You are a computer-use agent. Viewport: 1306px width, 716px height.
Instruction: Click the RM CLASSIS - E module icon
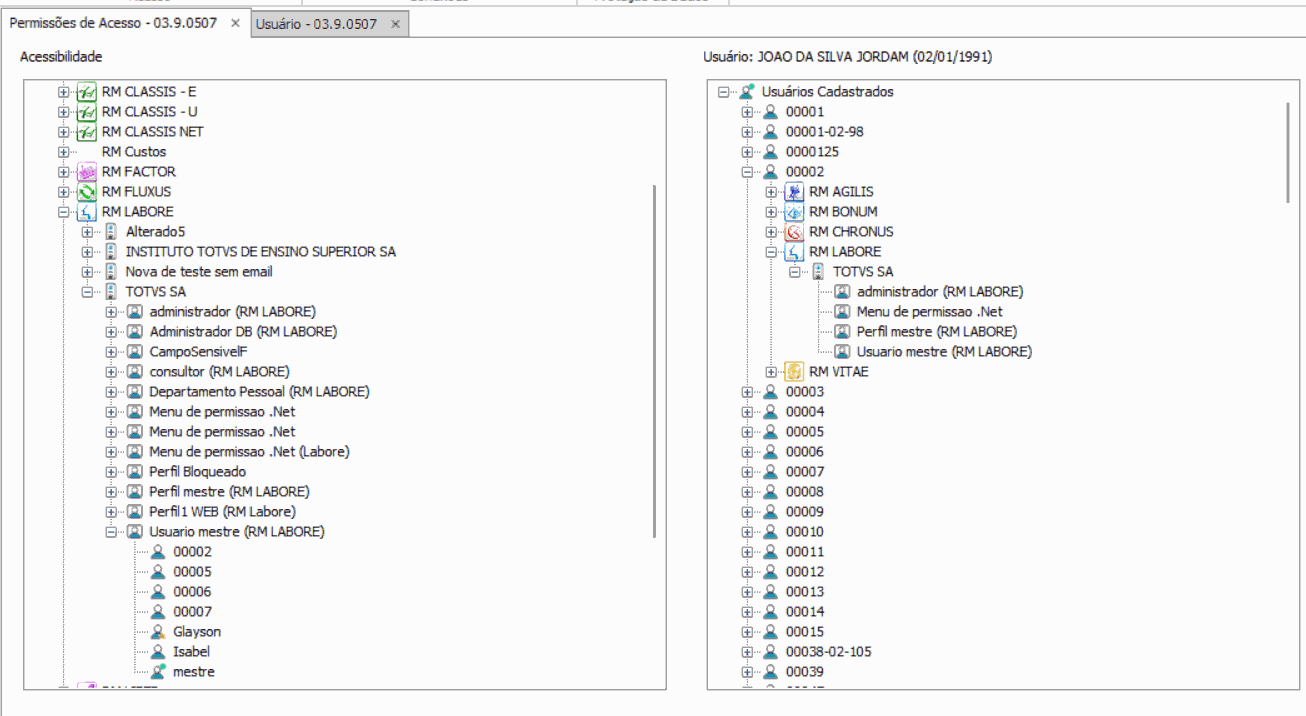pyautogui.click(x=87, y=92)
